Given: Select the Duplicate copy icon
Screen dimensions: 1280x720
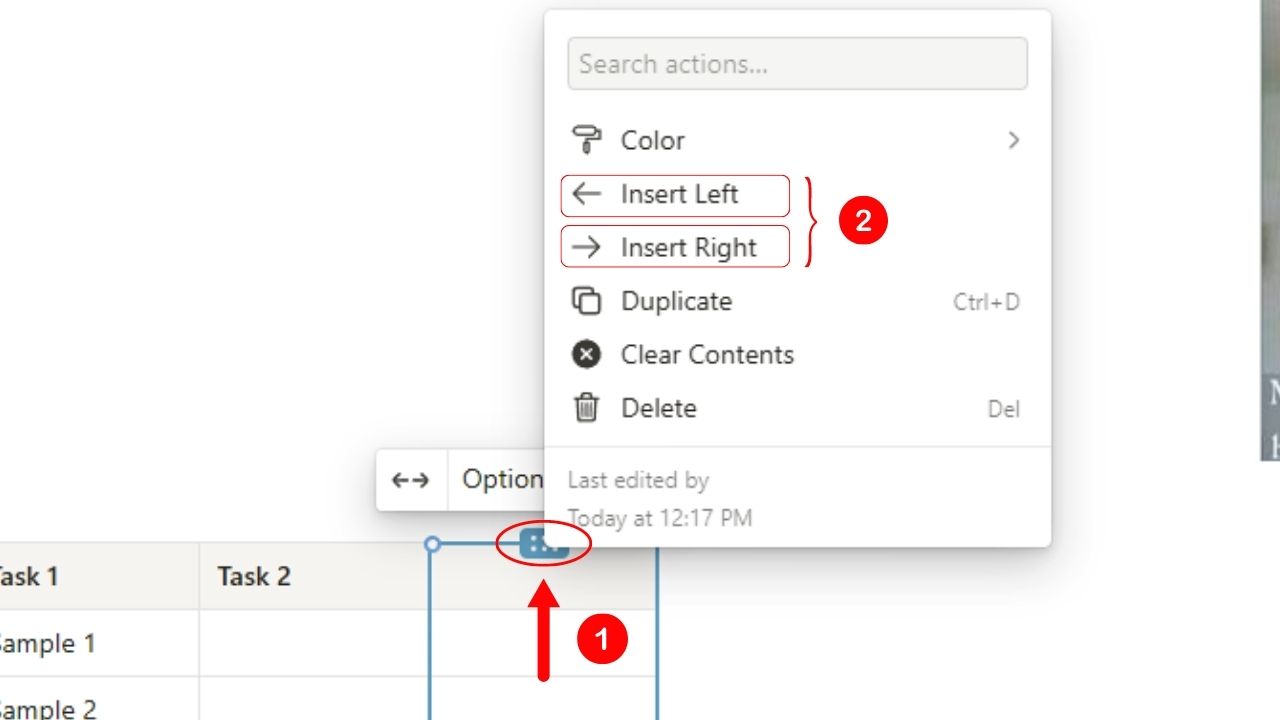Looking at the screenshot, I should click(x=586, y=301).
